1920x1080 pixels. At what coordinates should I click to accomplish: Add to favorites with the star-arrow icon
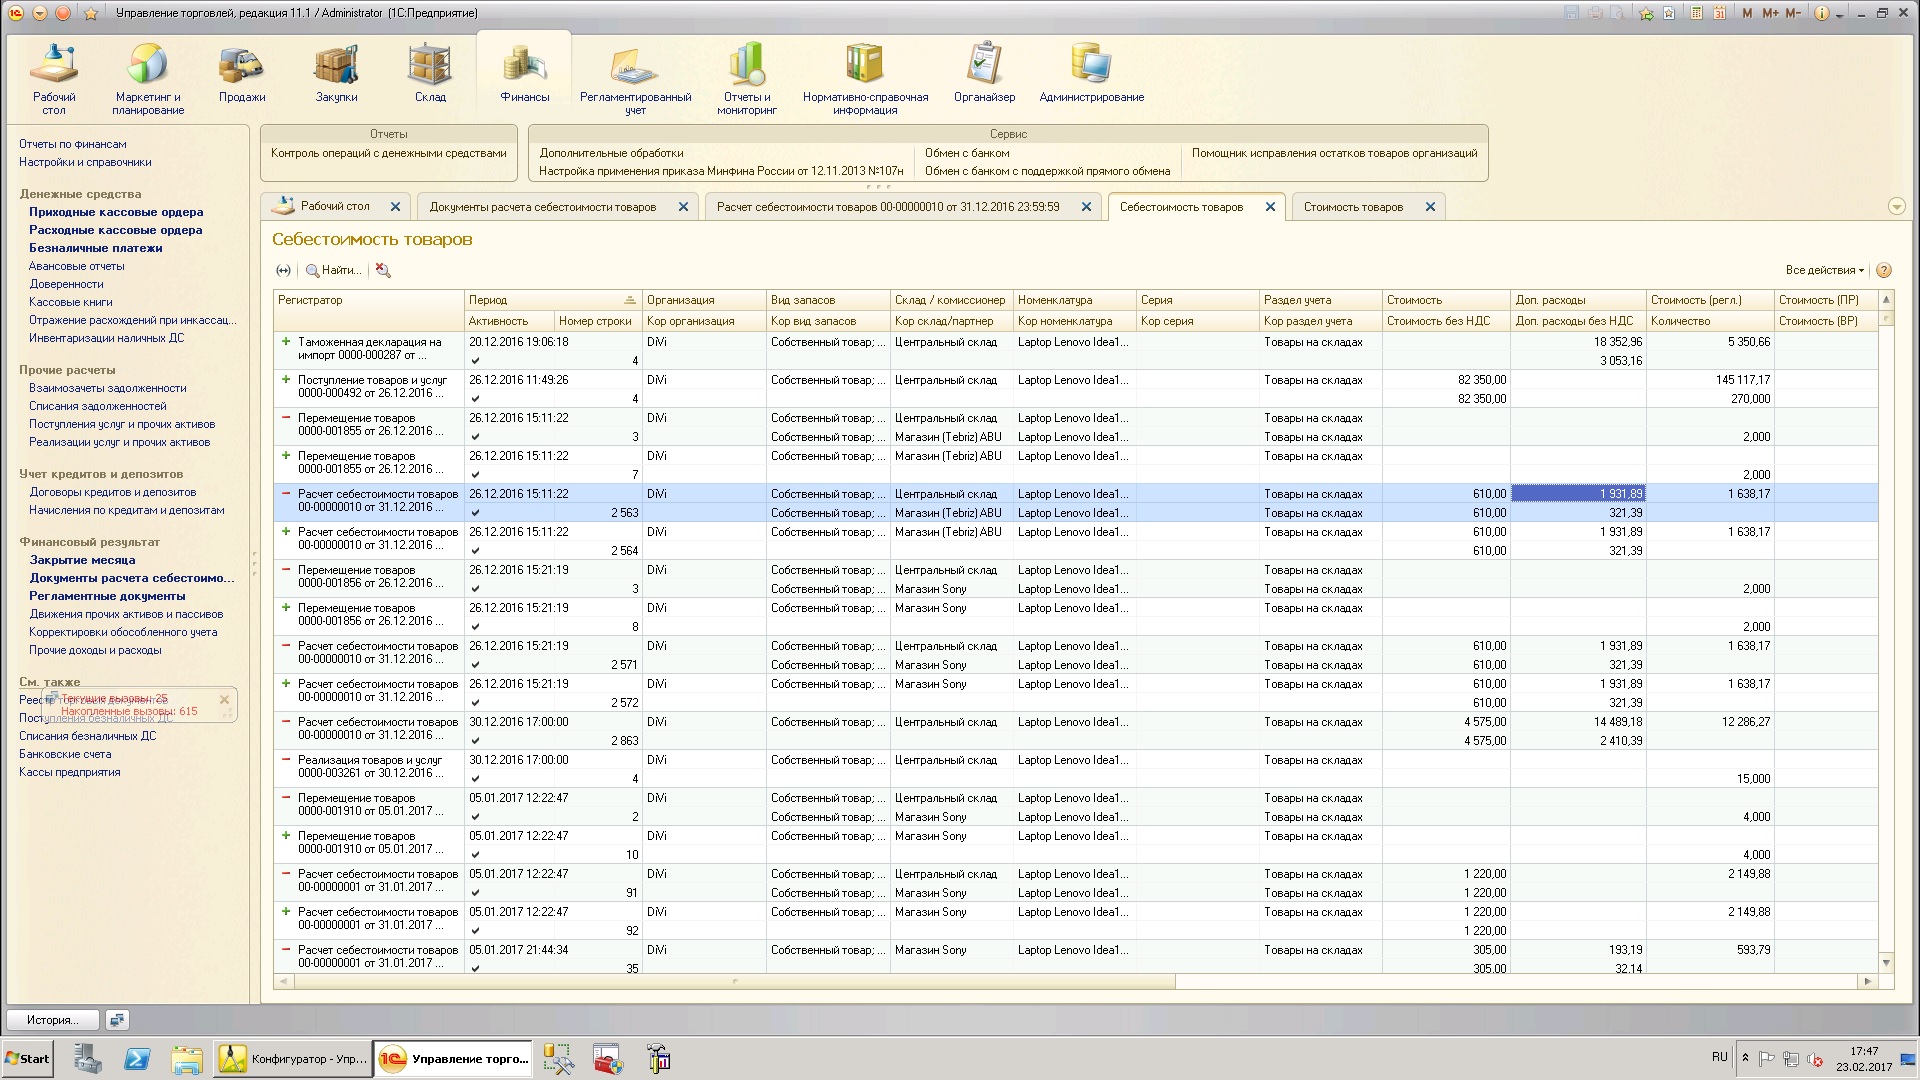coord(1646,13)
